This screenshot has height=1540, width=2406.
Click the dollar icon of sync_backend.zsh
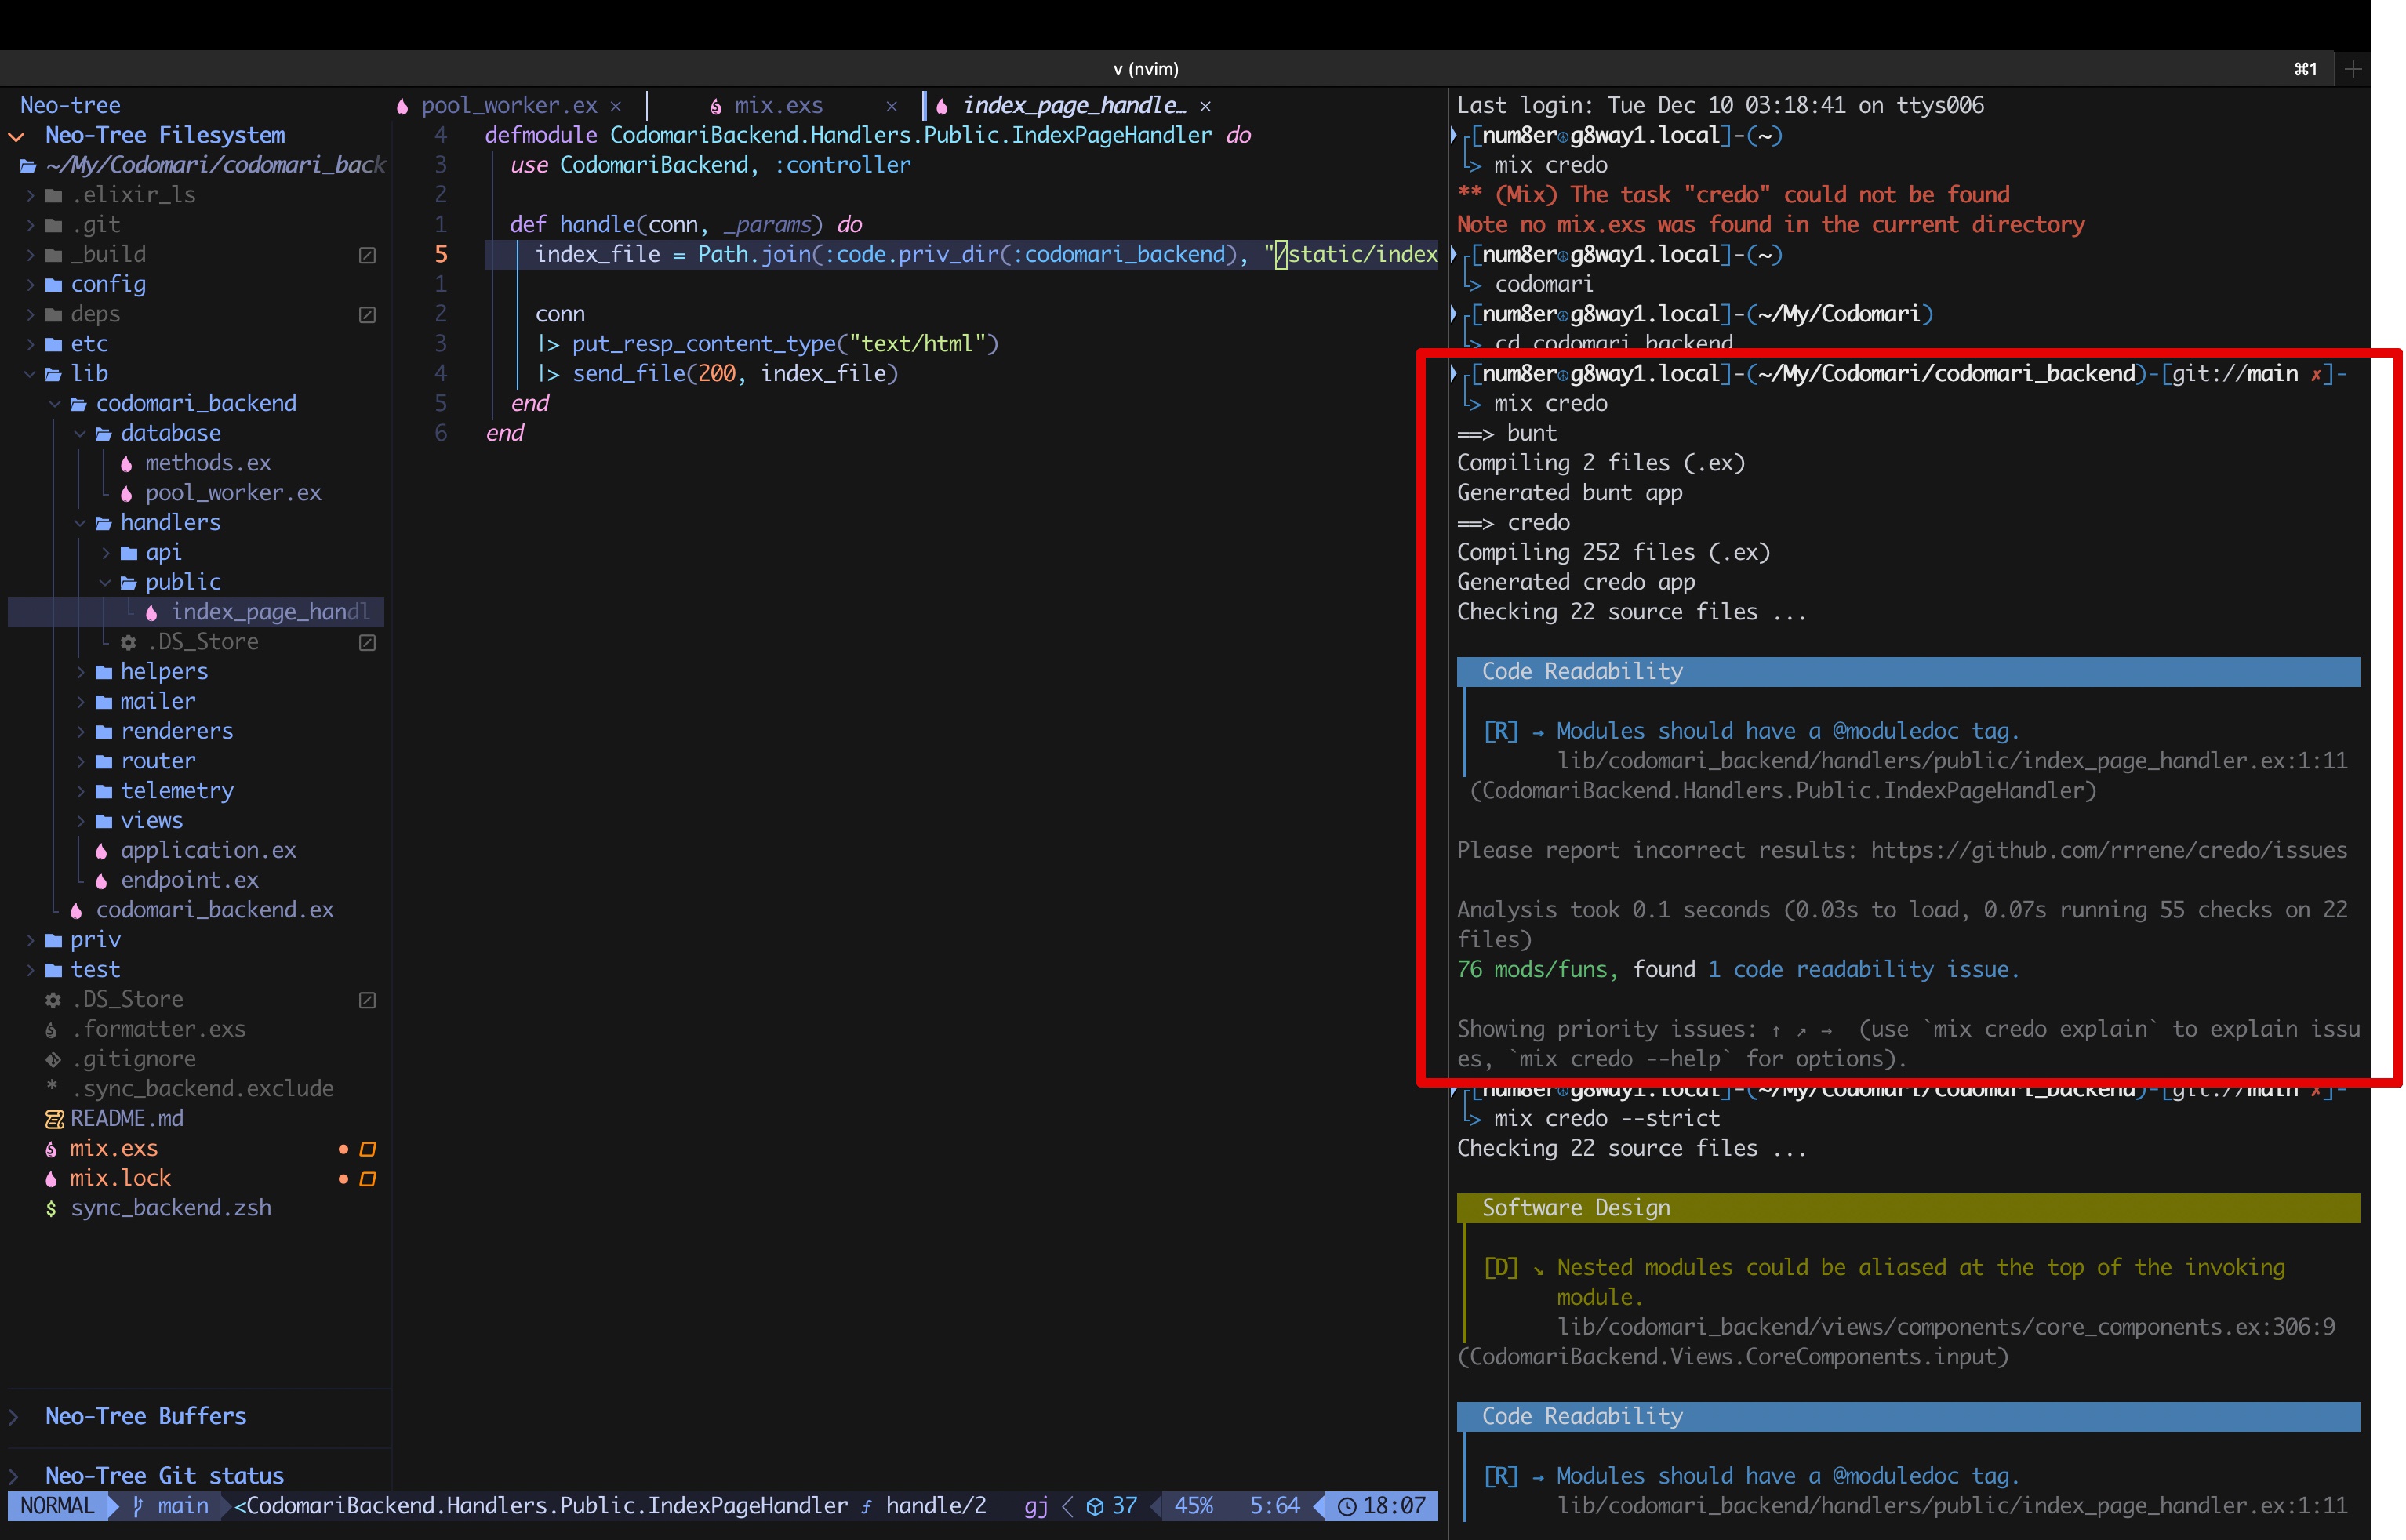[x=51, y=1208]
